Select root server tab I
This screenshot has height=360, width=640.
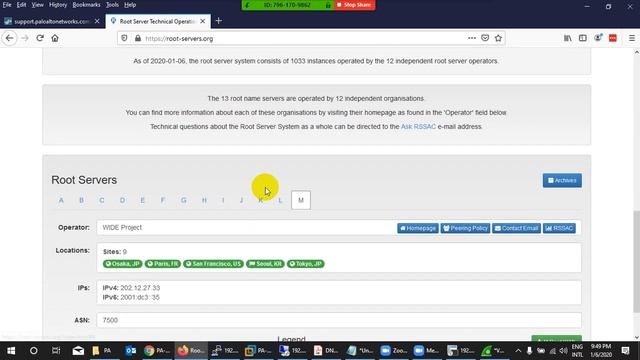223,200
